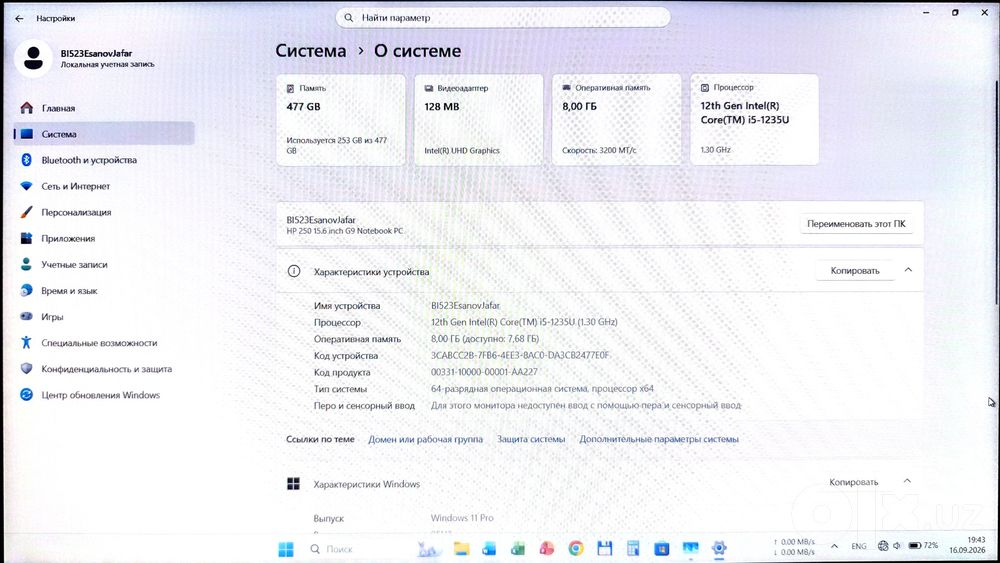Collapse the Характеристики Windows section
This screenshot has height=563, width=1000.
(908, 481)
